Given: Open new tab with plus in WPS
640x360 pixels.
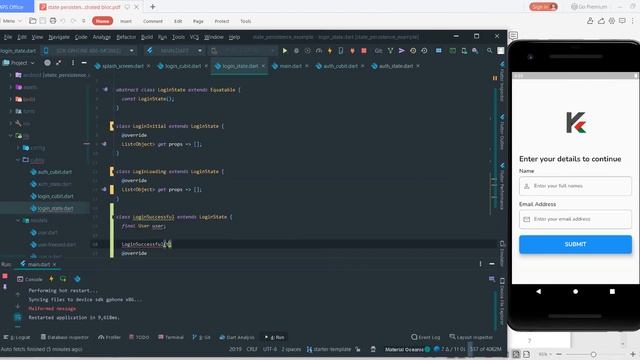Looking at the screenshot, I should click(x=152, y=7).
